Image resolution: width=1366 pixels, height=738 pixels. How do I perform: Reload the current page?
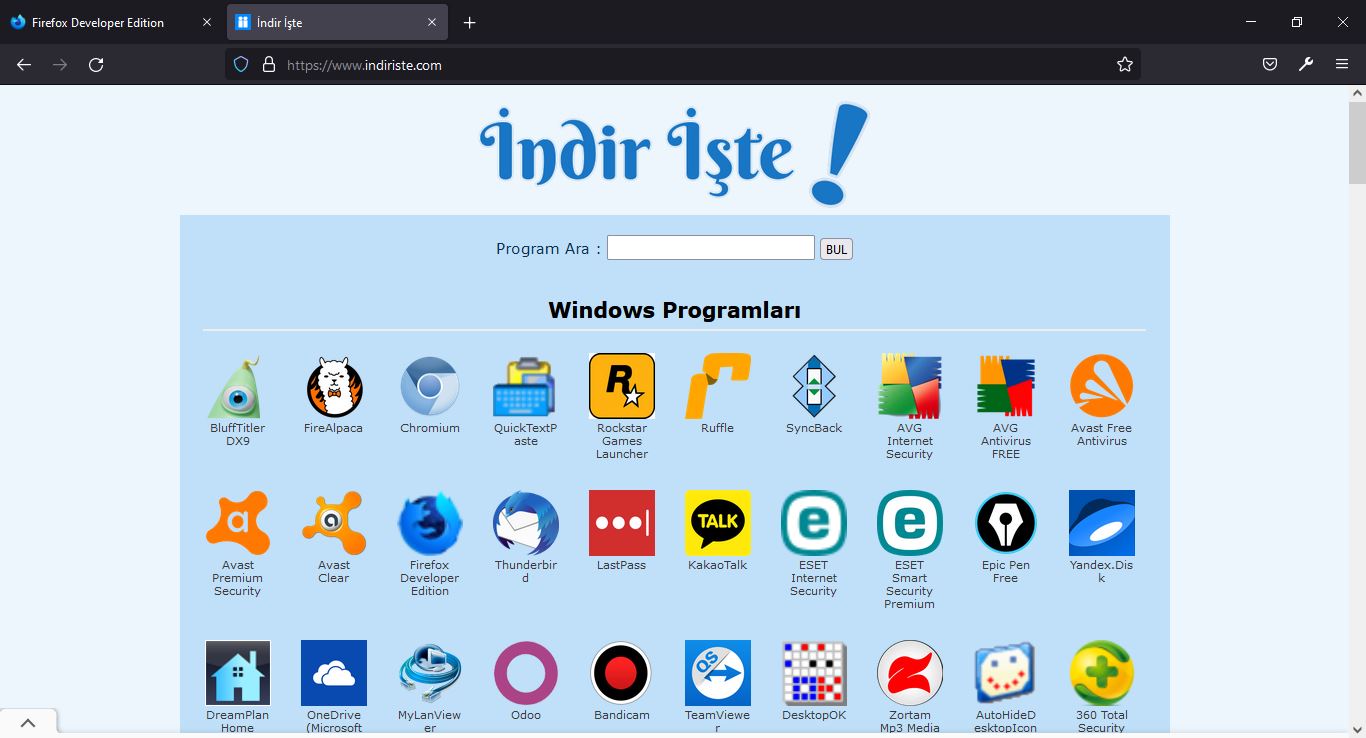96,65
